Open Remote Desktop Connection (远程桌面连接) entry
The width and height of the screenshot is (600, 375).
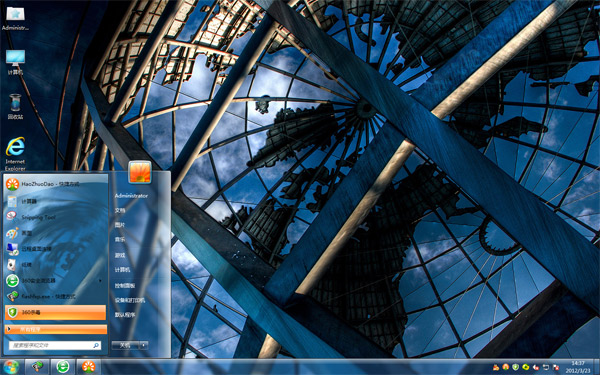[x=56, y=249]
